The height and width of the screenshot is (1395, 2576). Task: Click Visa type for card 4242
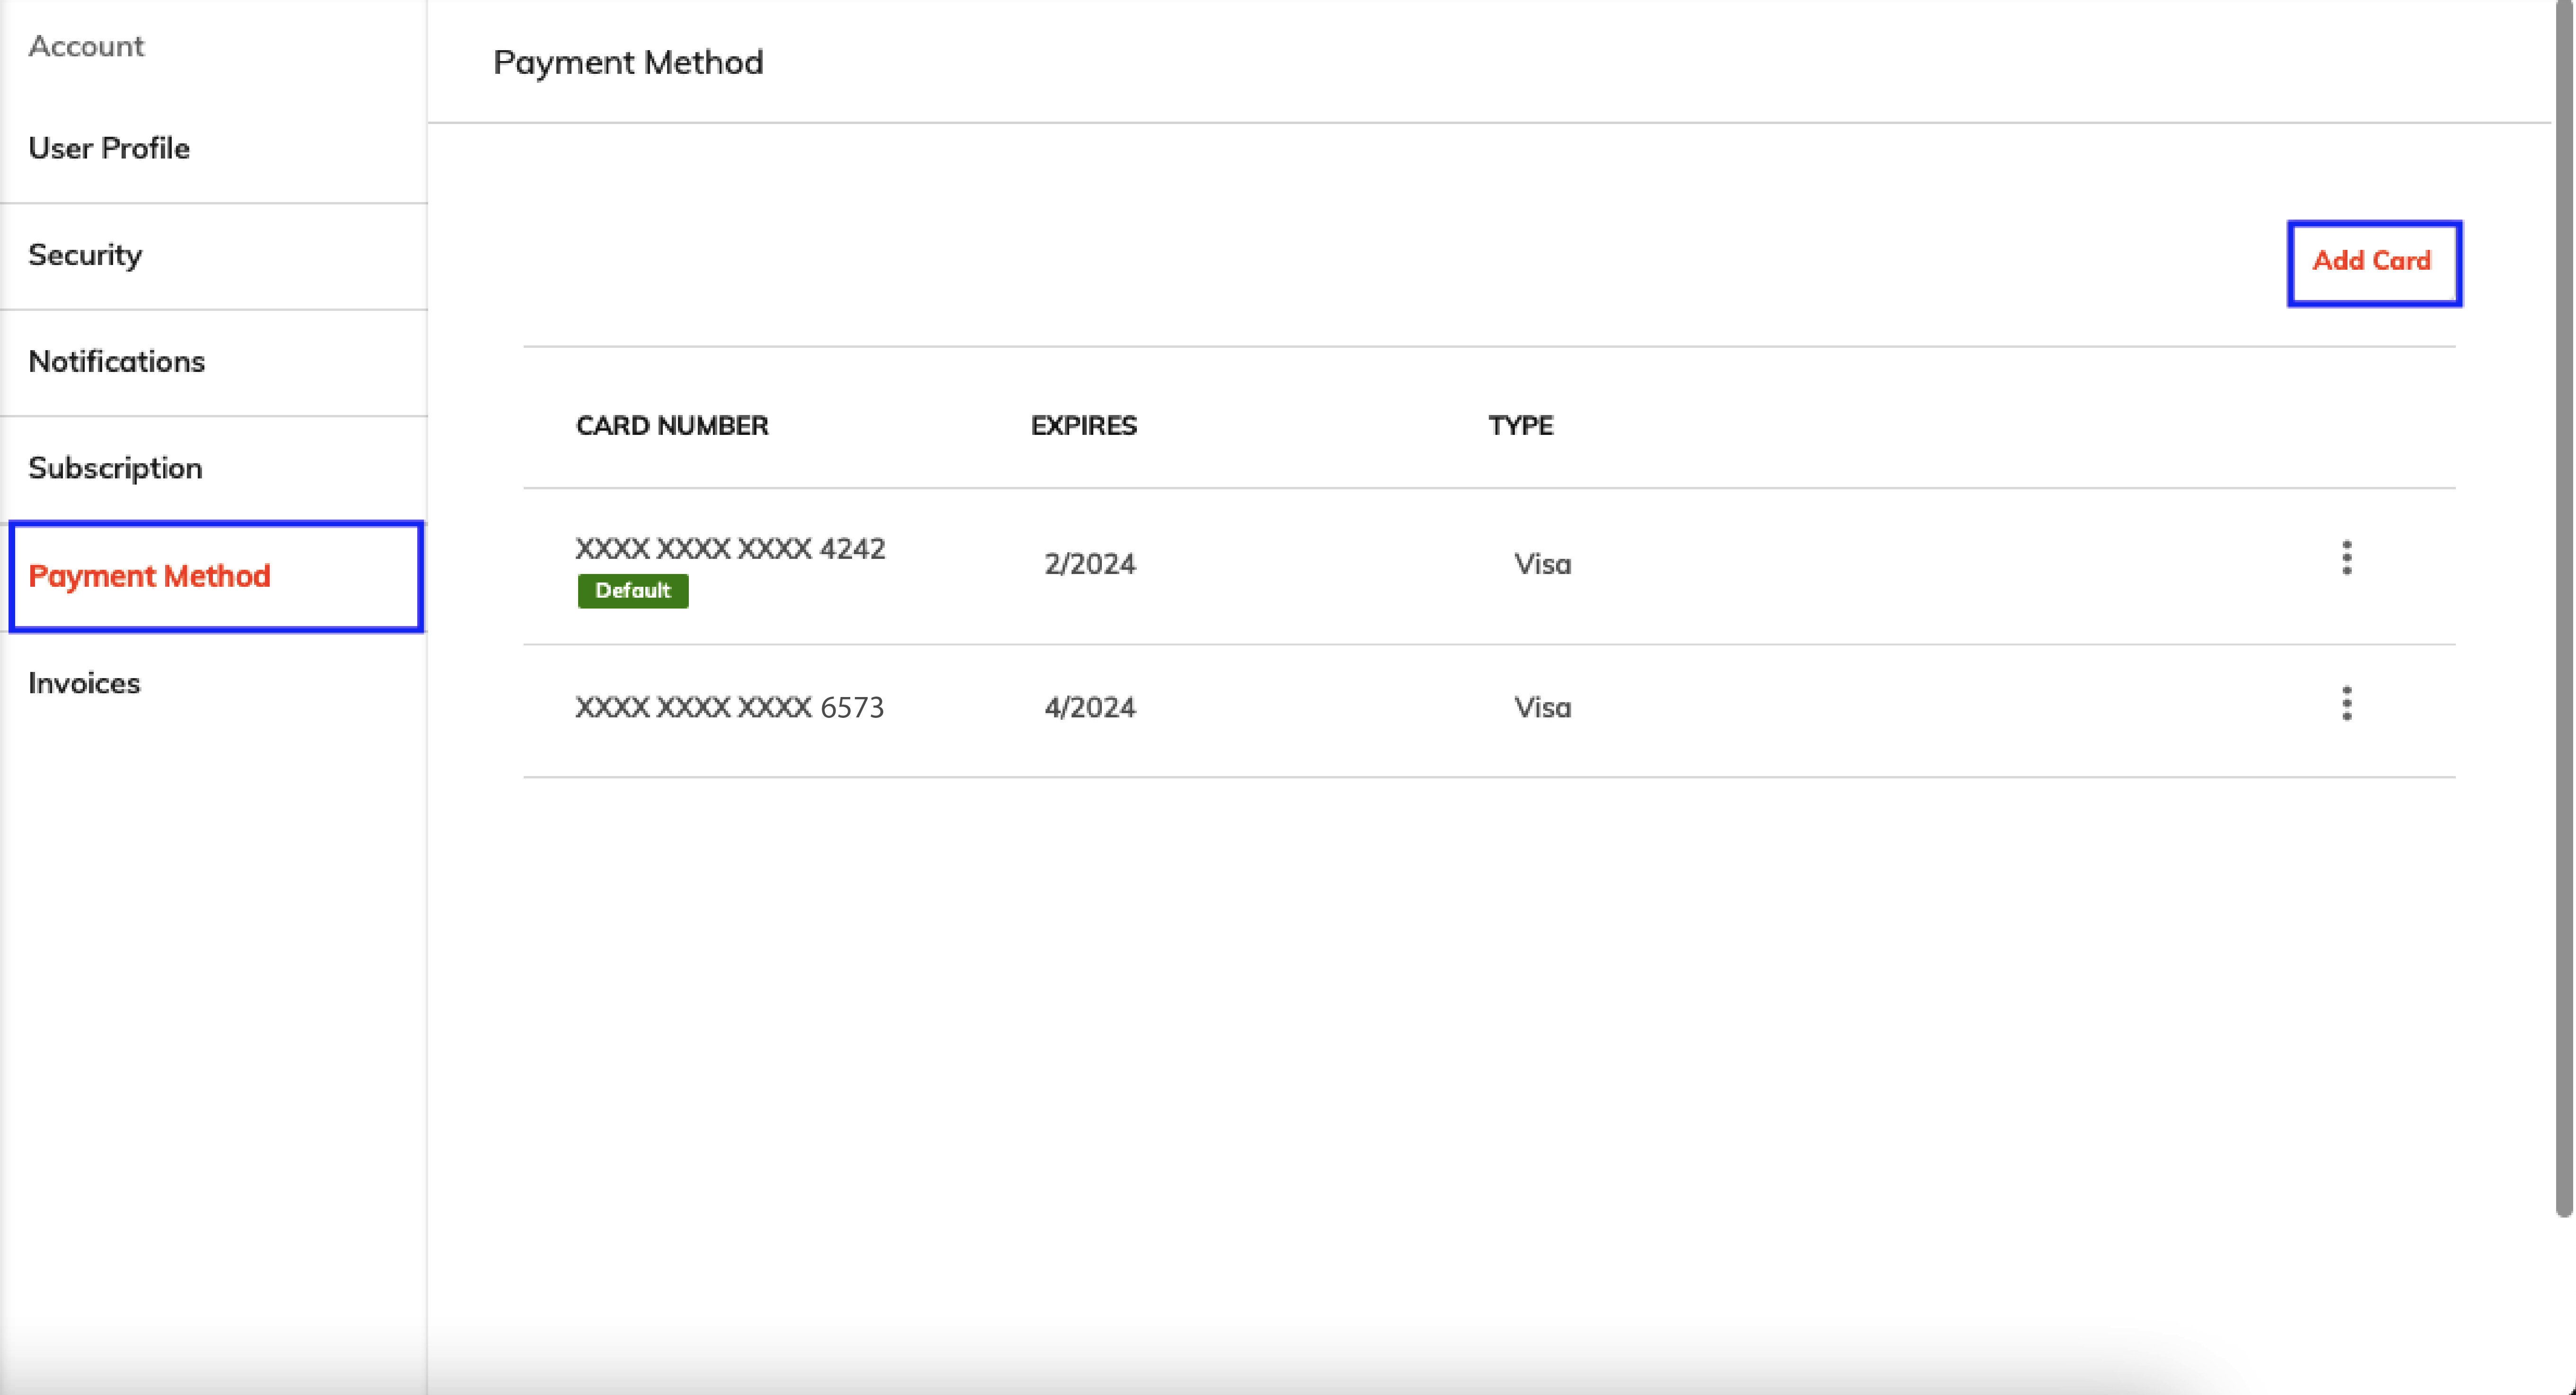(1543, 565)
